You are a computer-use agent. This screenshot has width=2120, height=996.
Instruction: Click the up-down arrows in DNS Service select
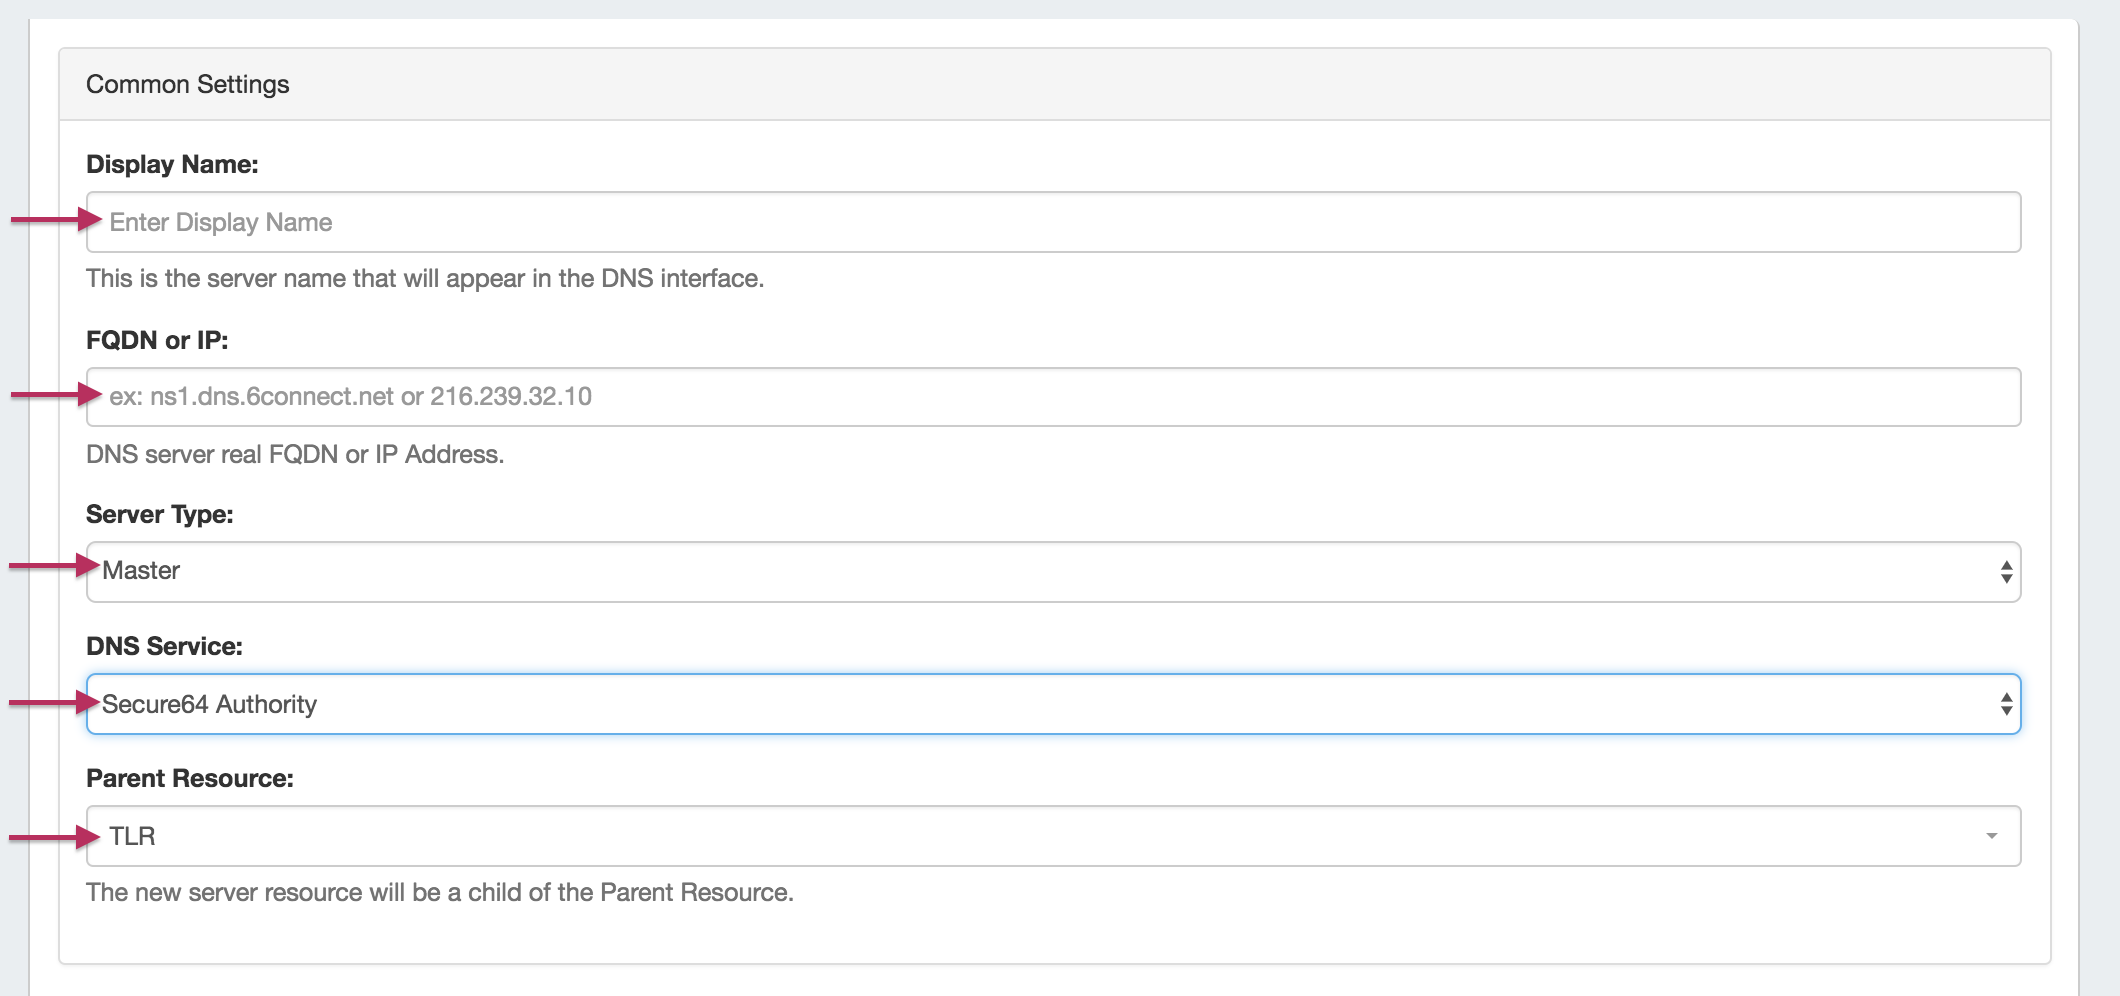[2005, 704]
